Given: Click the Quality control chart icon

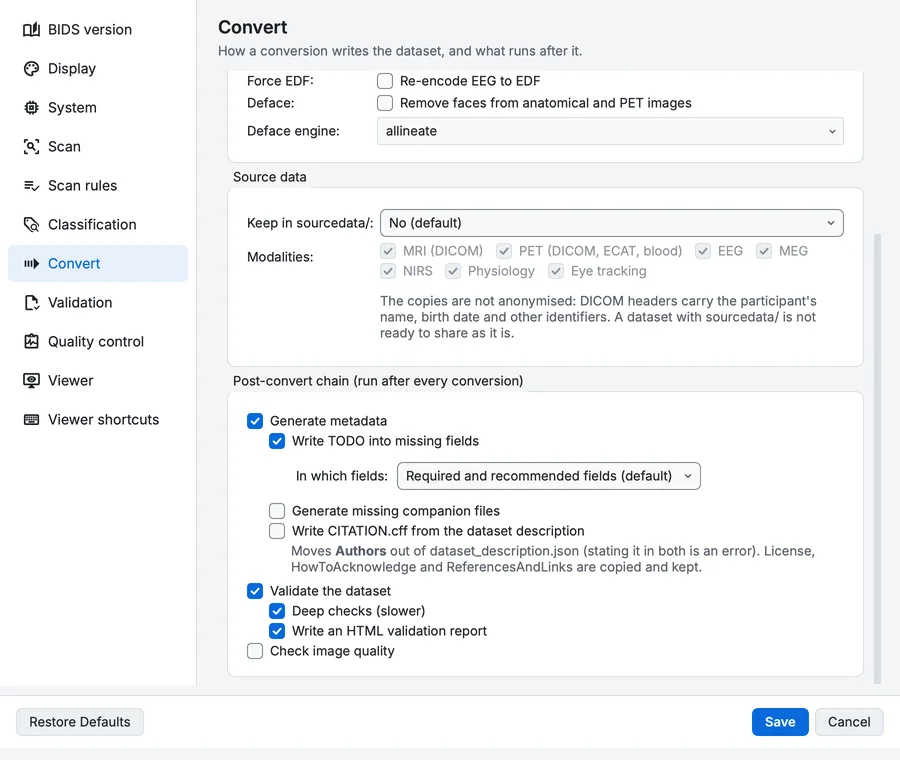Looking at the screenshot, I should click(x=32, y=342).
